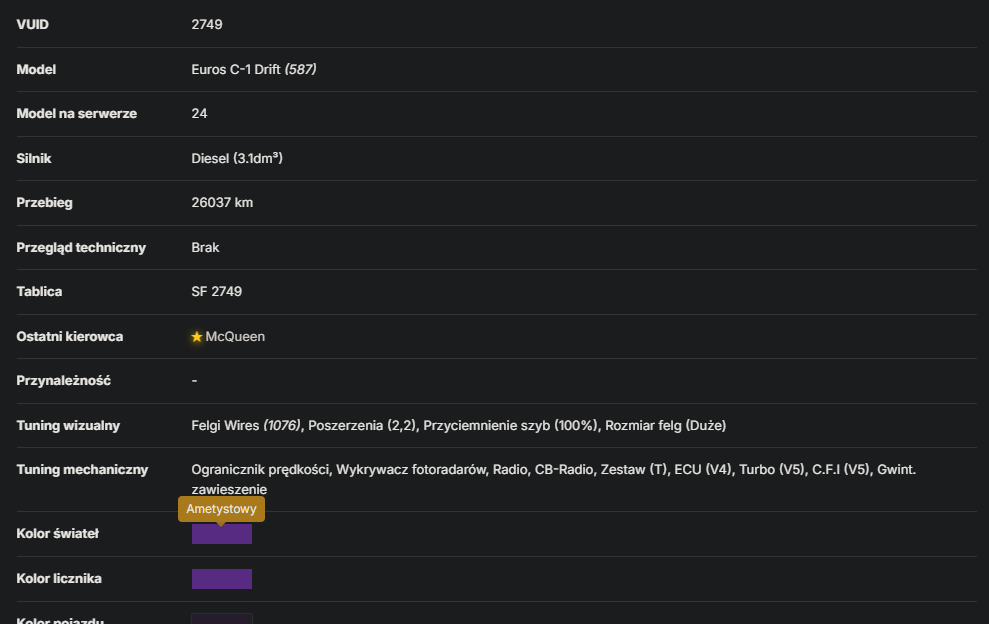Click the Model na serwerze label
The height and width of the screenshot is (624, 989).
point(76,114)
